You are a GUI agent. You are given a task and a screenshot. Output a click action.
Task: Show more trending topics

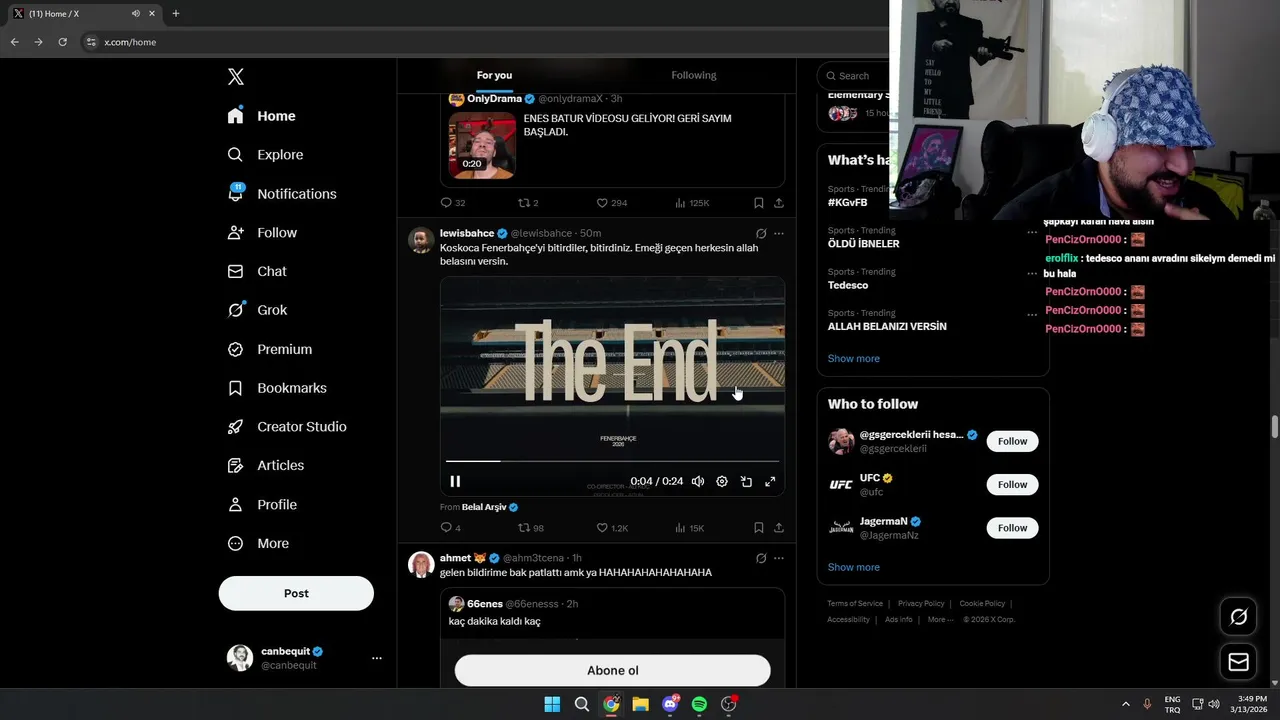(854, 358)
